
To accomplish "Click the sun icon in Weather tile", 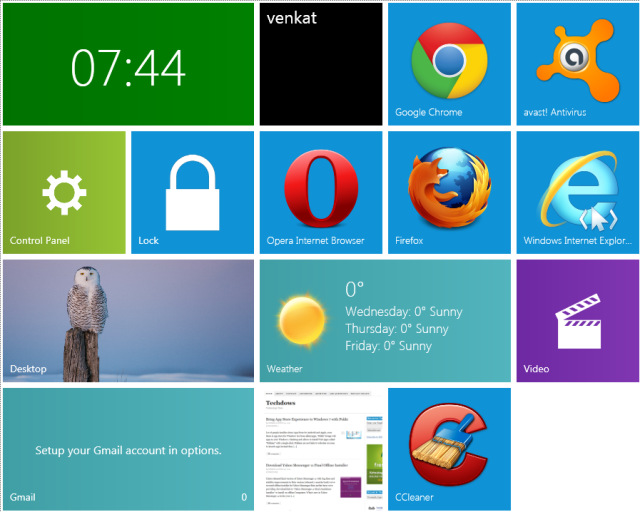I will 302,320.
